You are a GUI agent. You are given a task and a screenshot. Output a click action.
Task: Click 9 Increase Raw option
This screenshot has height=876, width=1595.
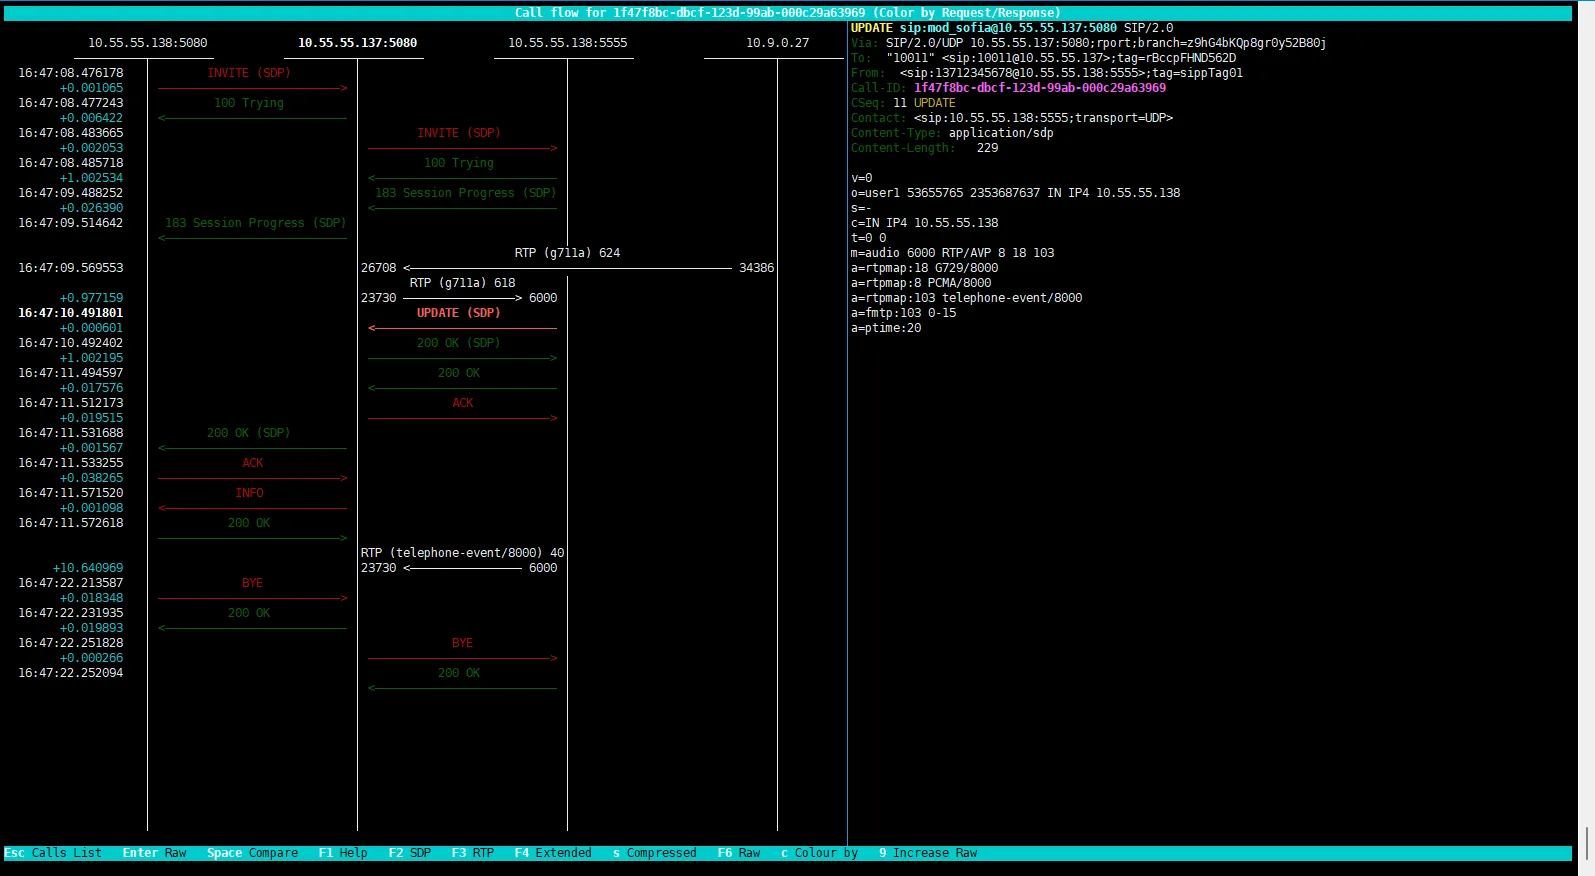pyautogui.click(x=927, y=853)
